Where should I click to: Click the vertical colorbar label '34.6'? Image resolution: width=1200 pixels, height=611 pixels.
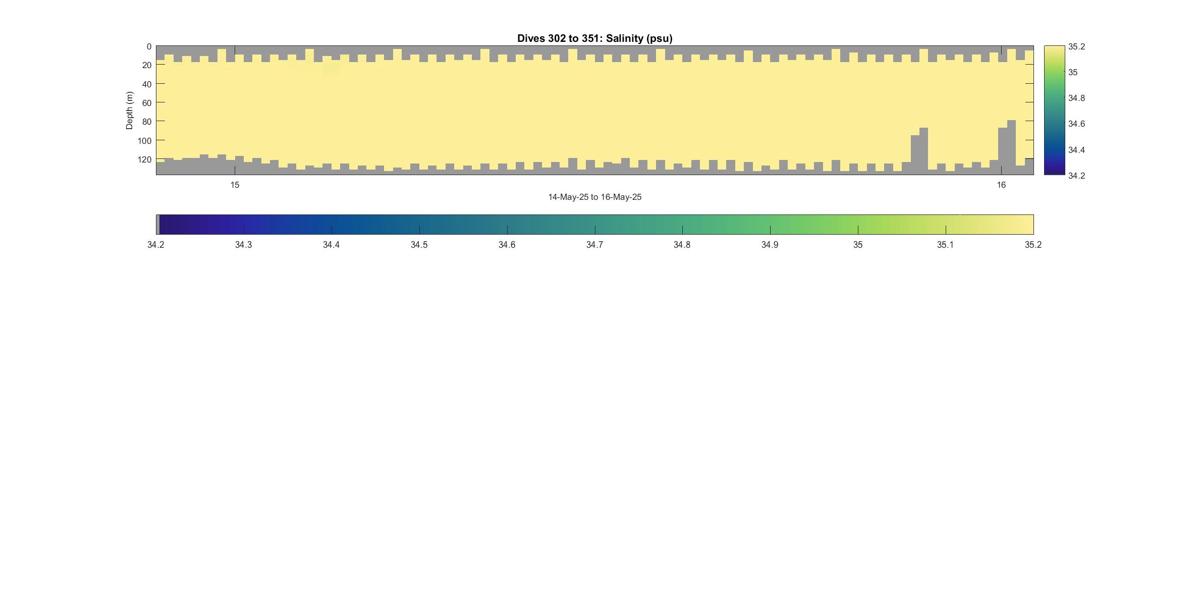(x=1076, y=124)
